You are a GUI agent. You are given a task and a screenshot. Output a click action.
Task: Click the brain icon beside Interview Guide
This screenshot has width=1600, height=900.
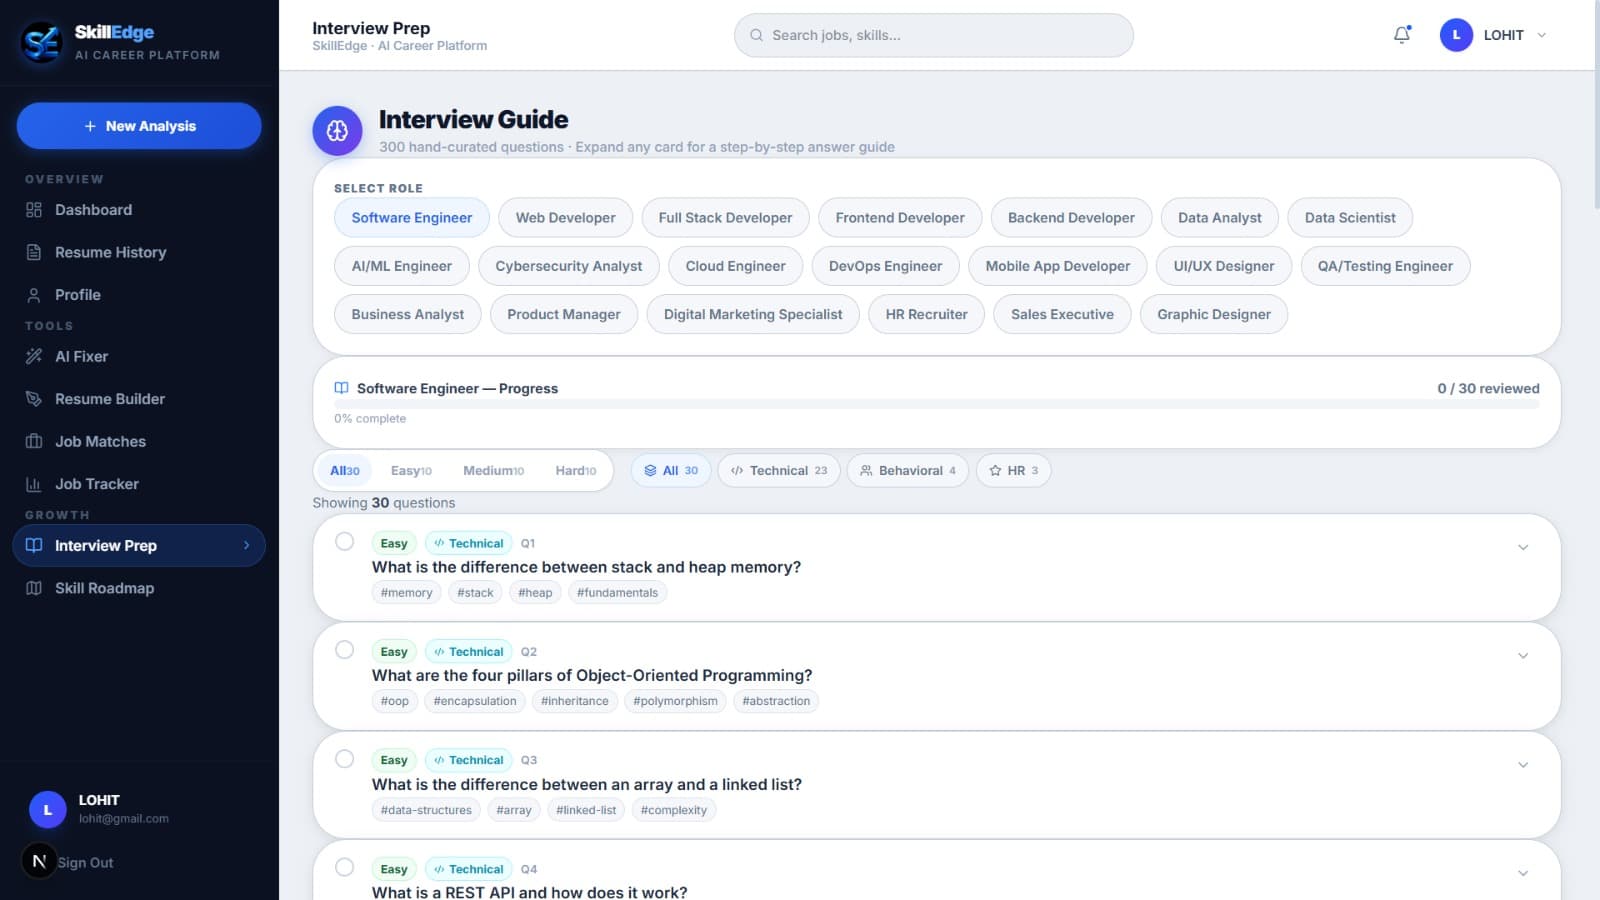click(337, 131)
